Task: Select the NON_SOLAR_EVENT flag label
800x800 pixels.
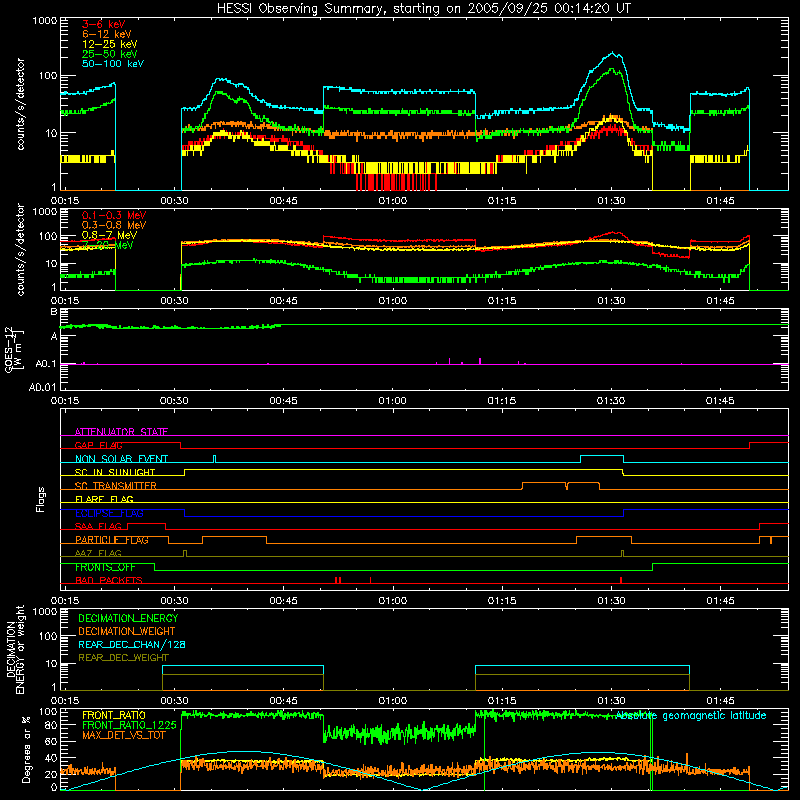Action: pyautogui.click(x=121, y=459)
